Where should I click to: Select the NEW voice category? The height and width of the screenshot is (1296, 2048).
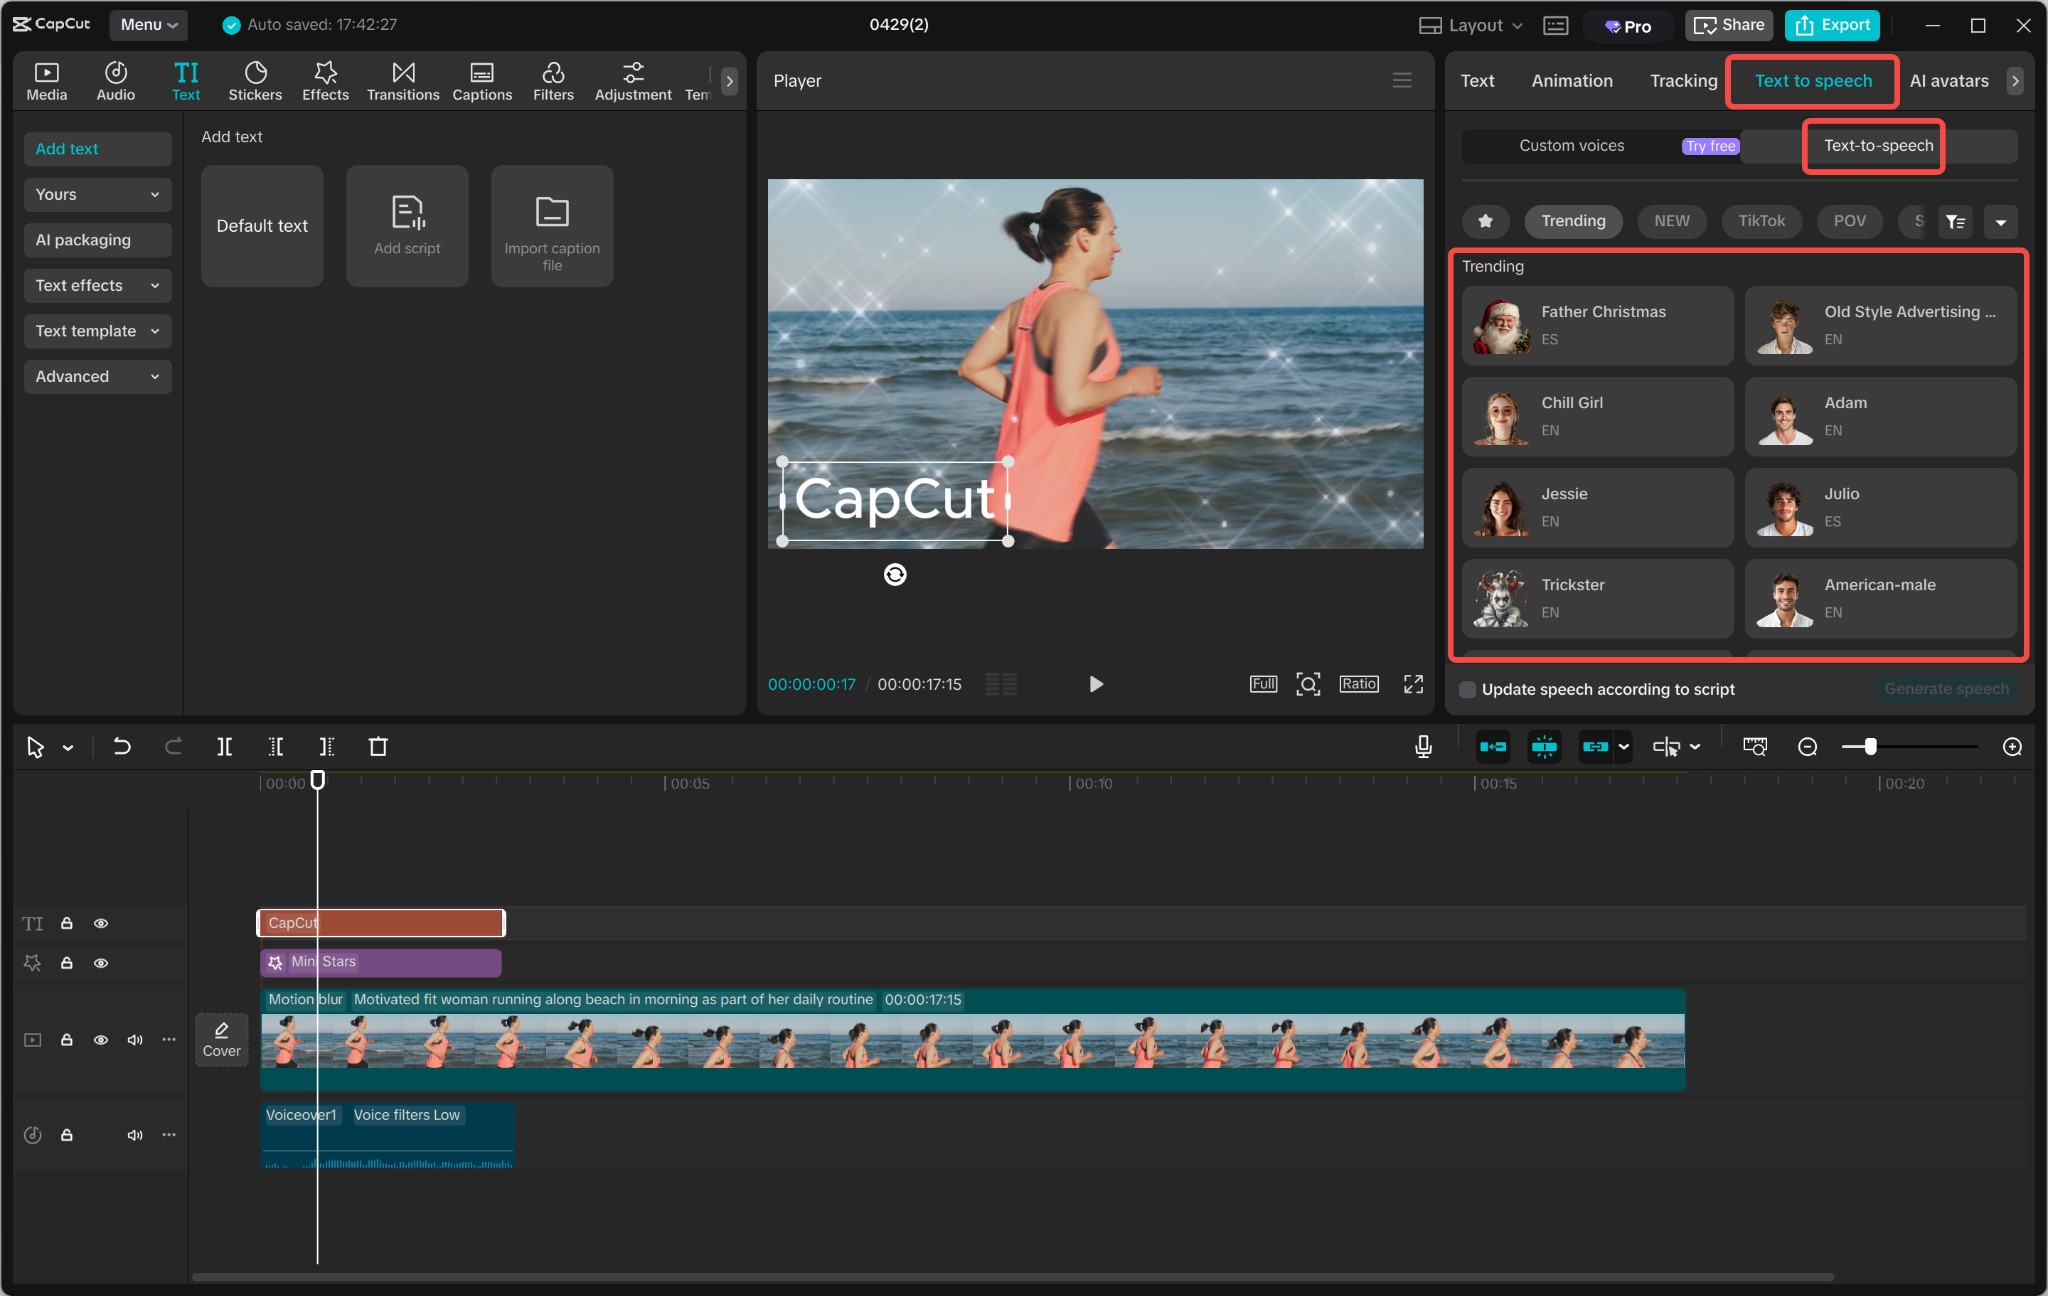coord(1671,221)
